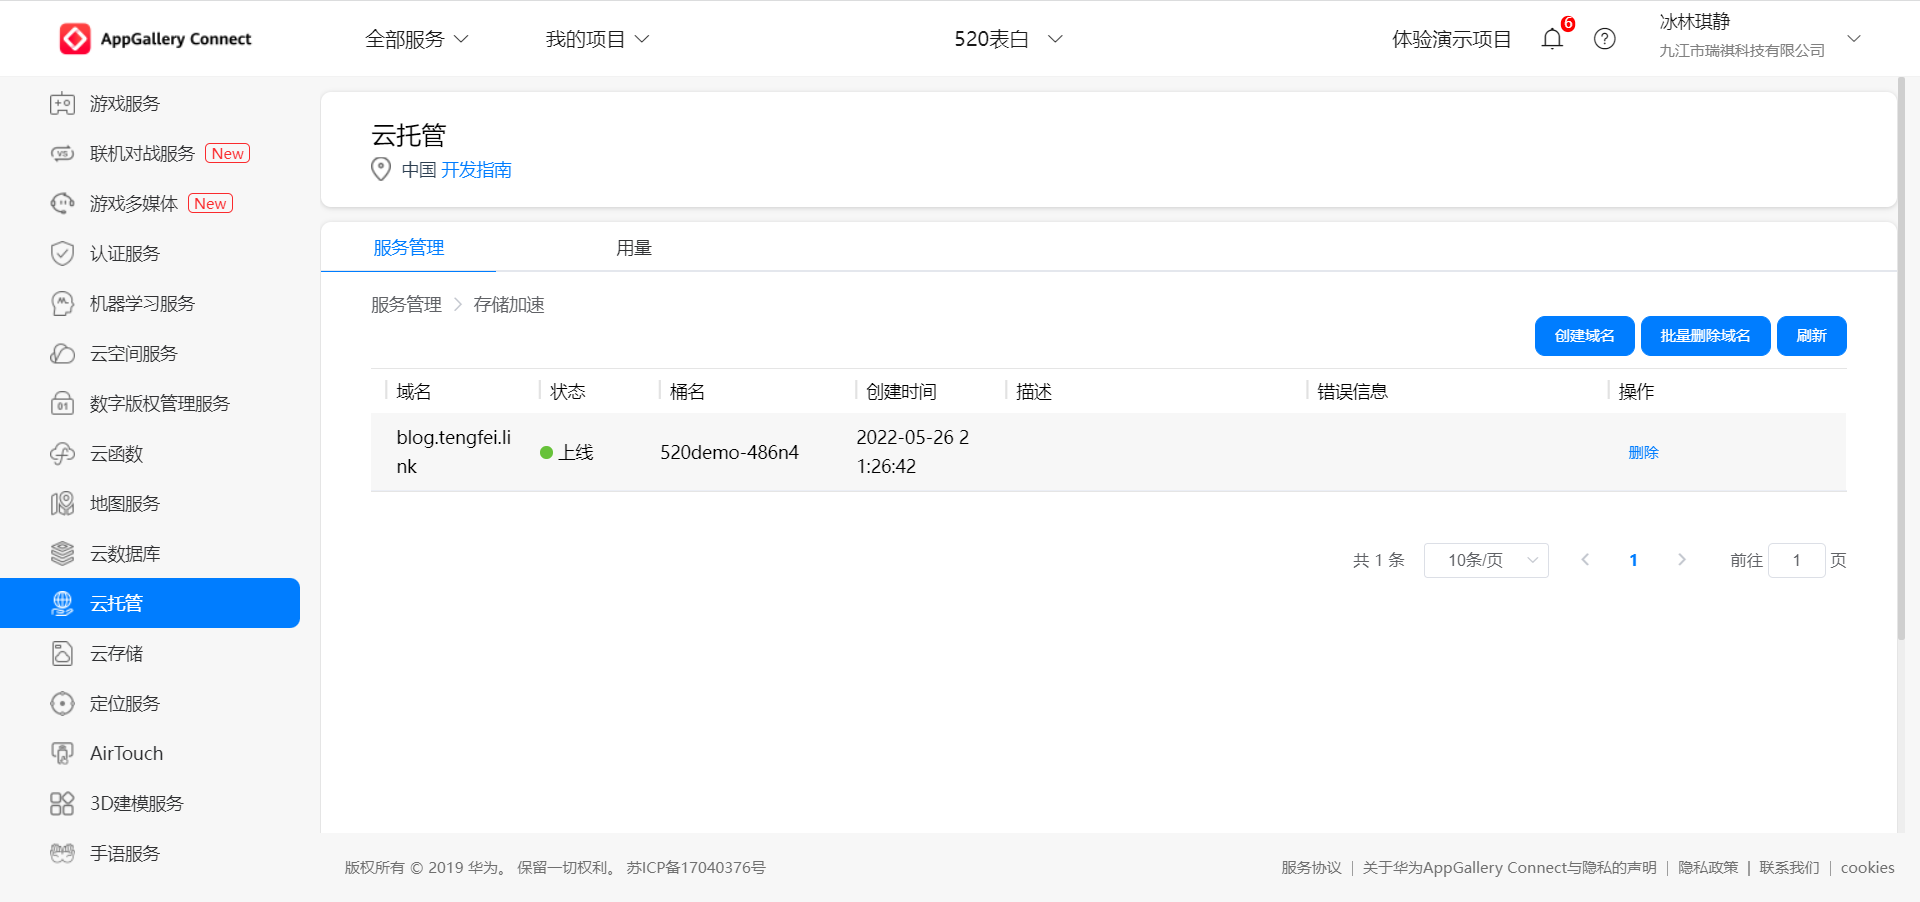
Task: Click the 创建域名 button
Action: pos(1584,336)
